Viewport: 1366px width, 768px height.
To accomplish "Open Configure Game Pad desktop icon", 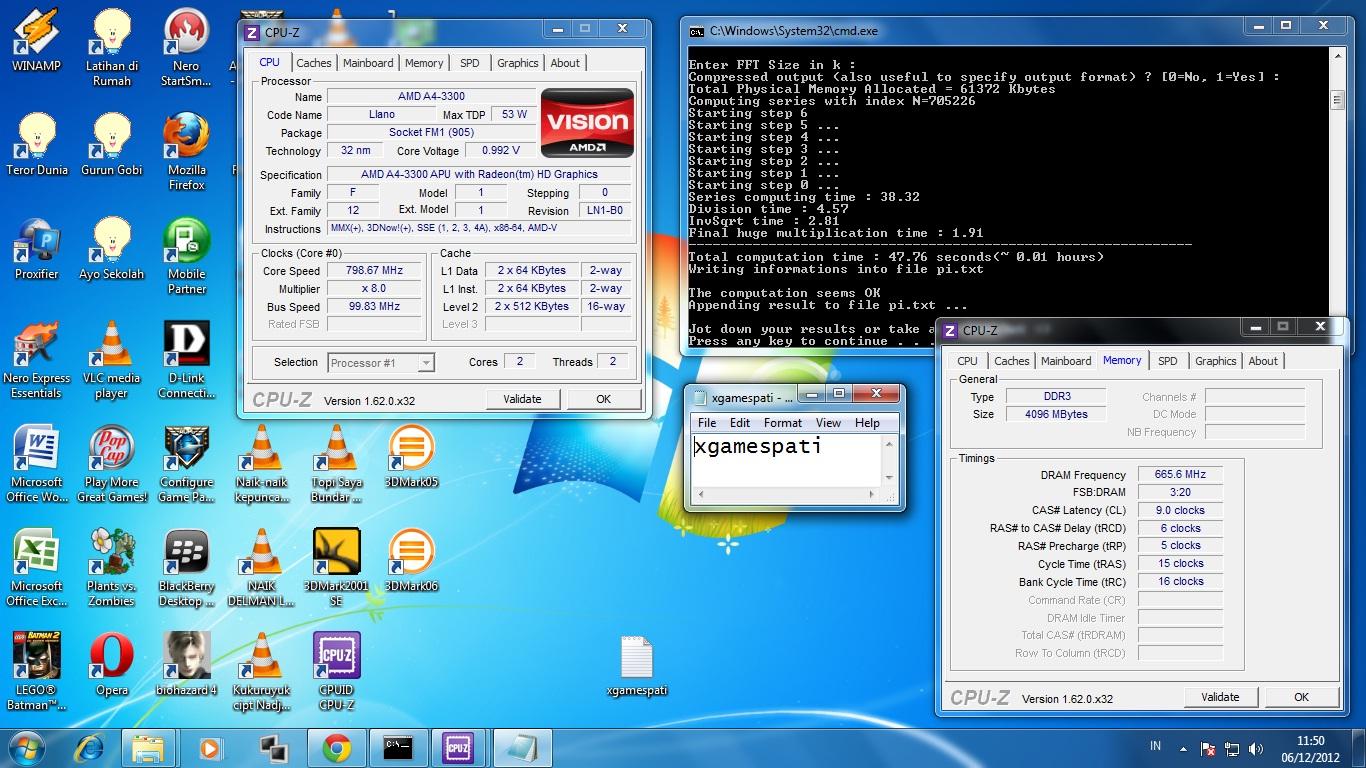I will tap(186, 463).
